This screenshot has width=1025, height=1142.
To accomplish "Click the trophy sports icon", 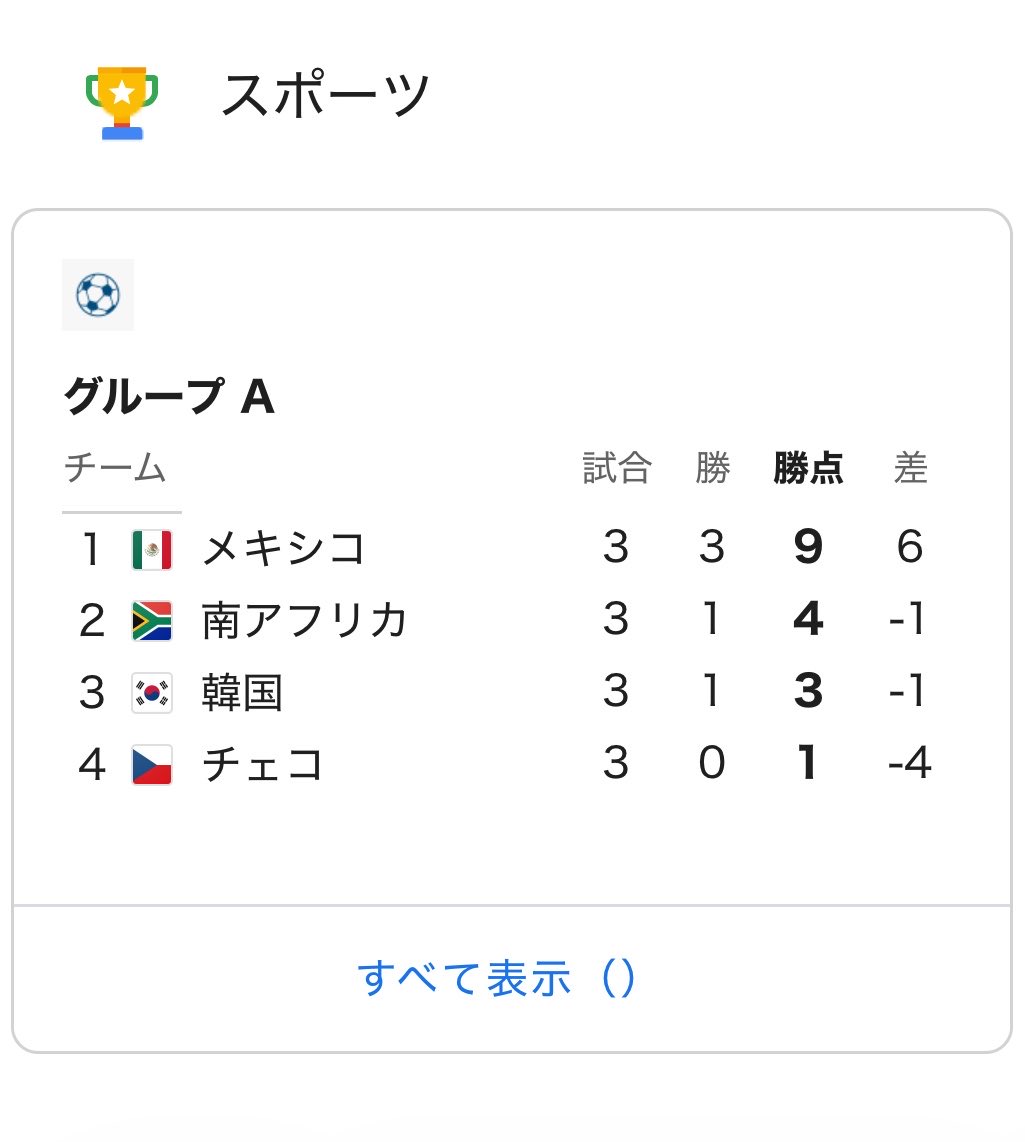I will (x=122, y=103).
